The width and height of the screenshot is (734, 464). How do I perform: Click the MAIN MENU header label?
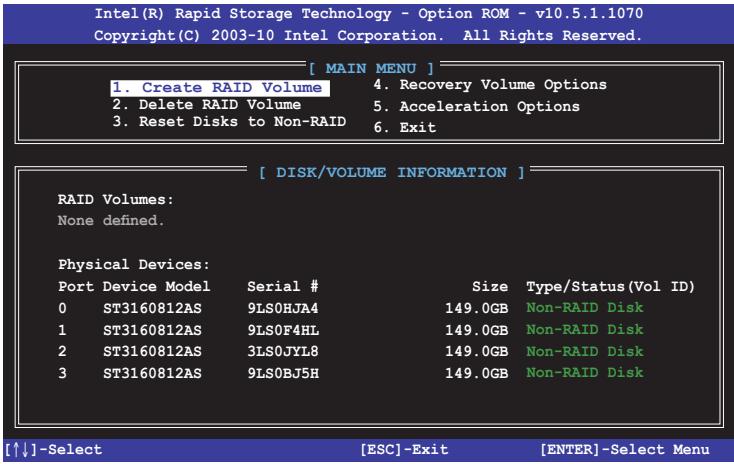371,69
